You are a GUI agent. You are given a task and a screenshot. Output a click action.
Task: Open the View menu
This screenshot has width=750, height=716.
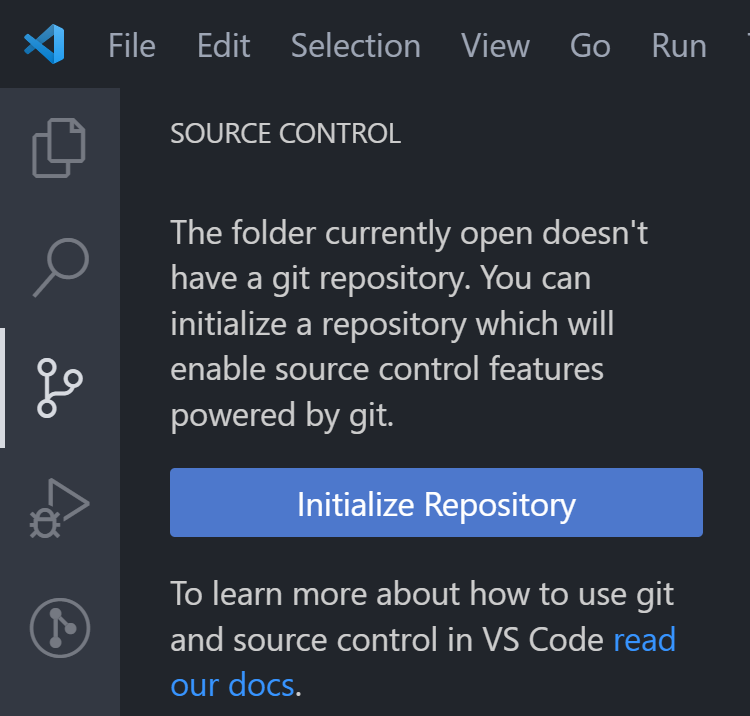click(495, 46)
